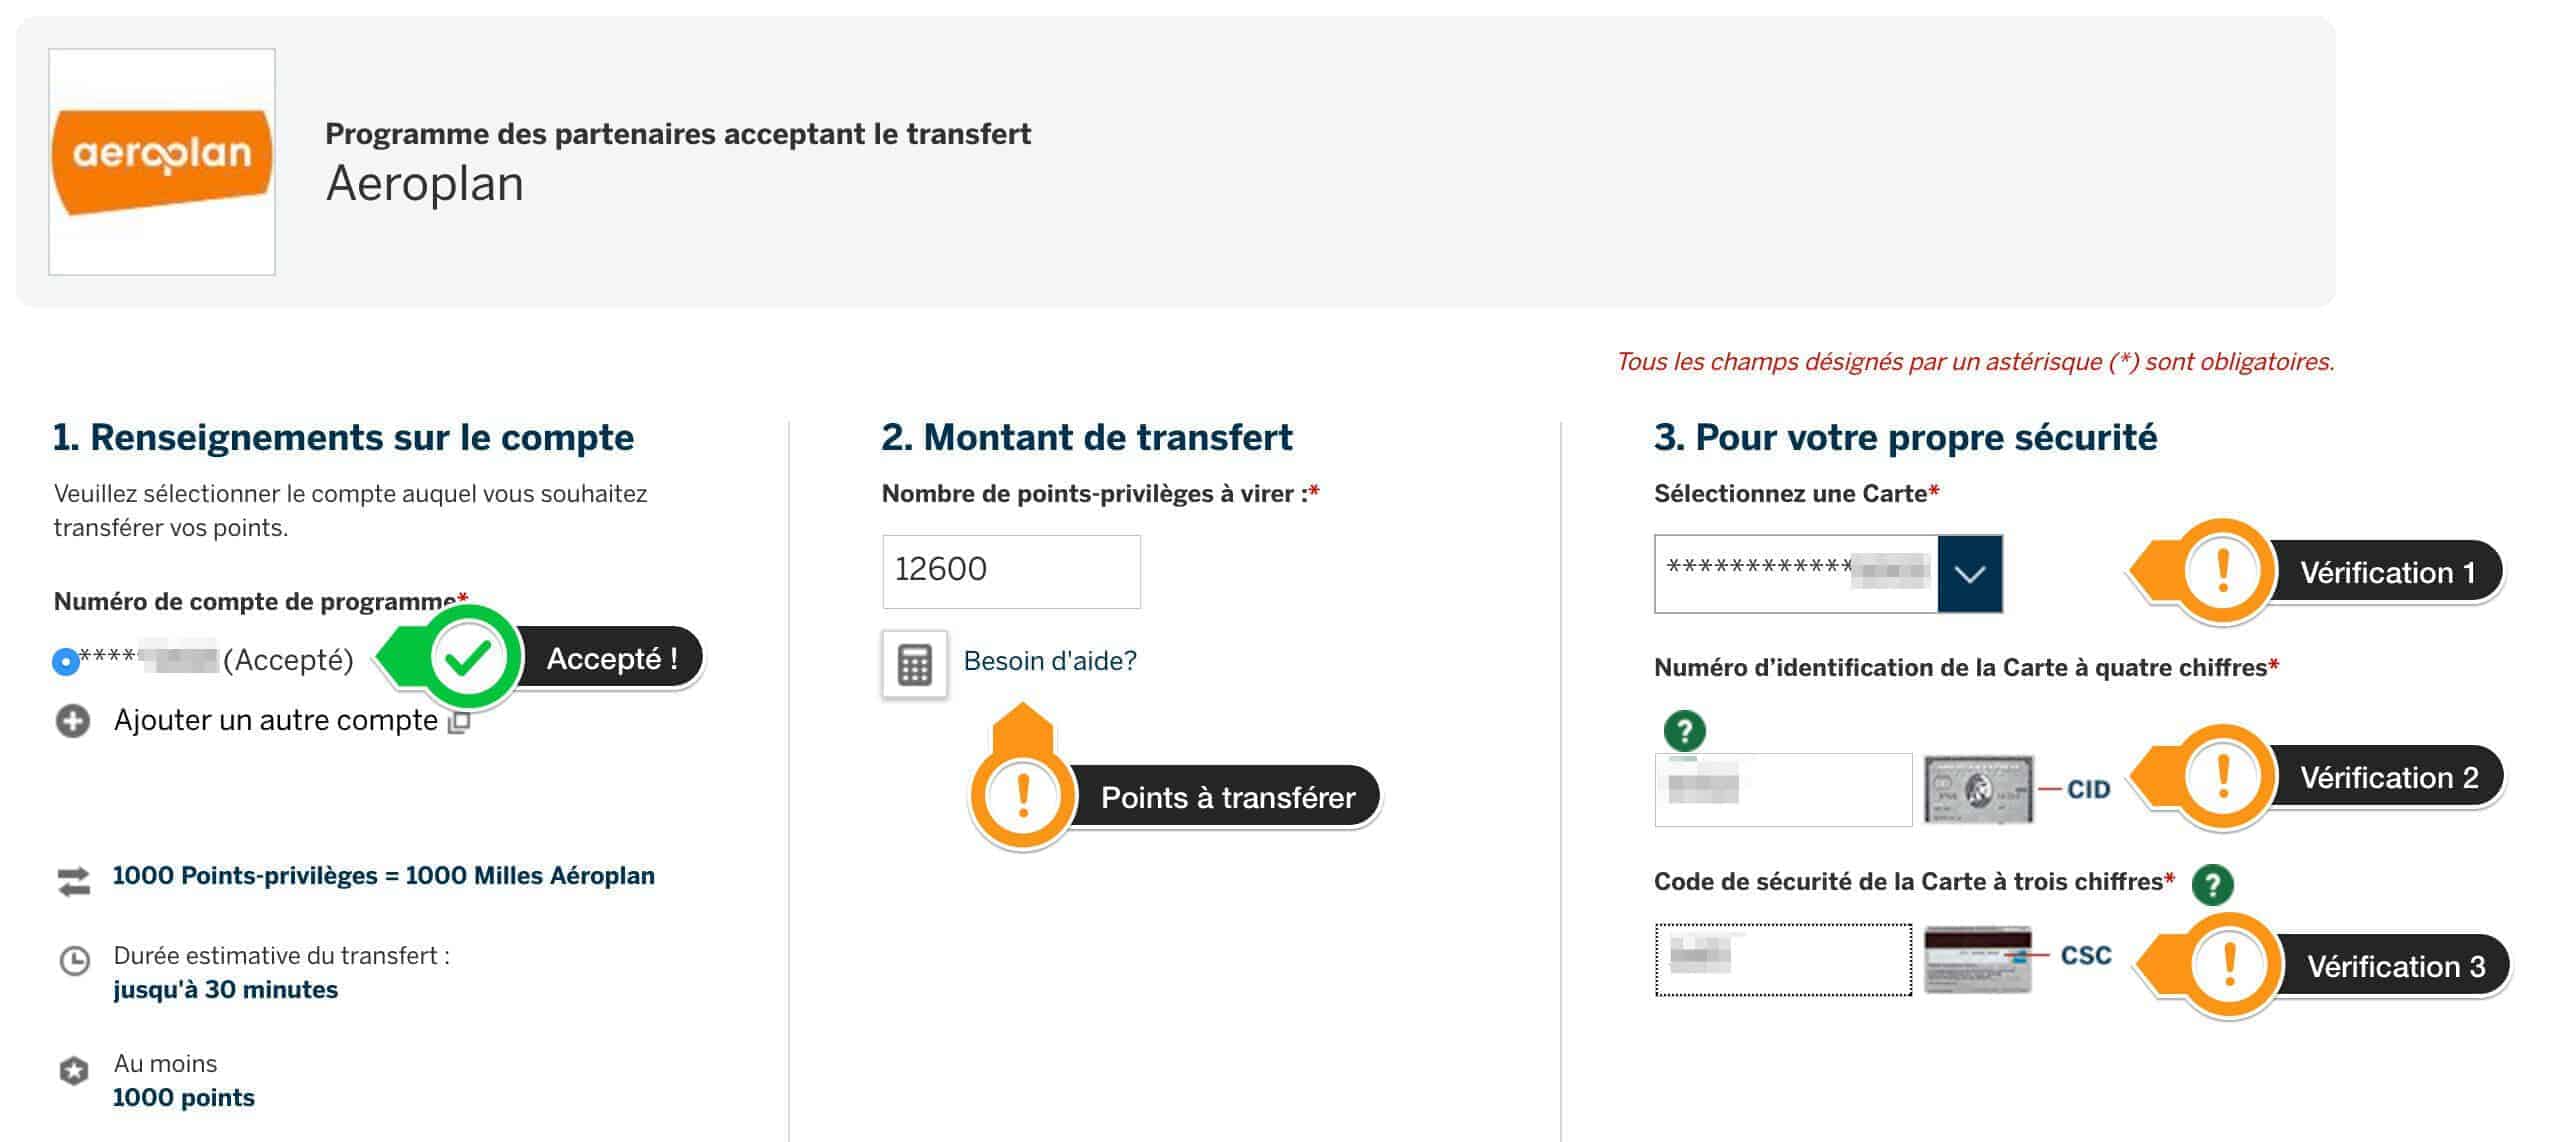This screenshot has height=1142, width=2556.
Task: Click help icon for three-digit security code
Action: point(2212,884)
